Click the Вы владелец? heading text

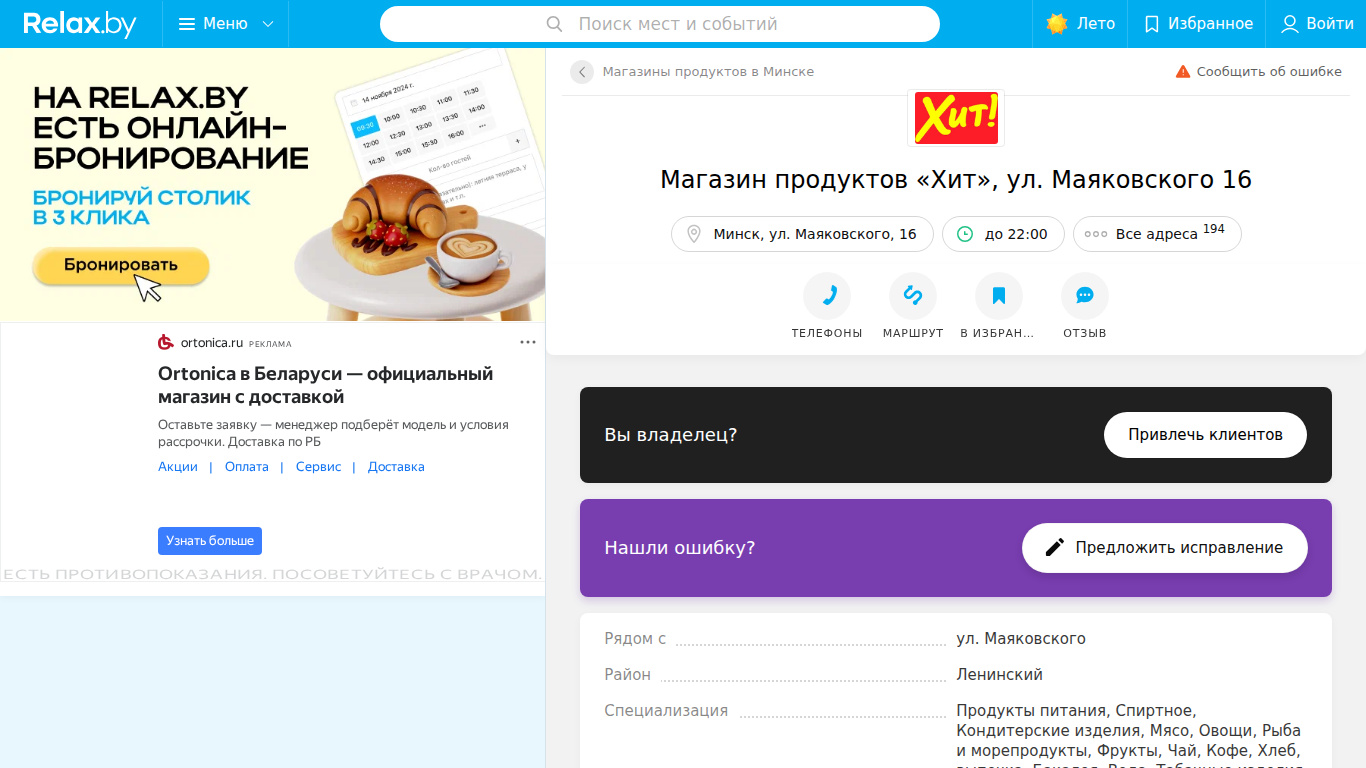coord(671,435)
